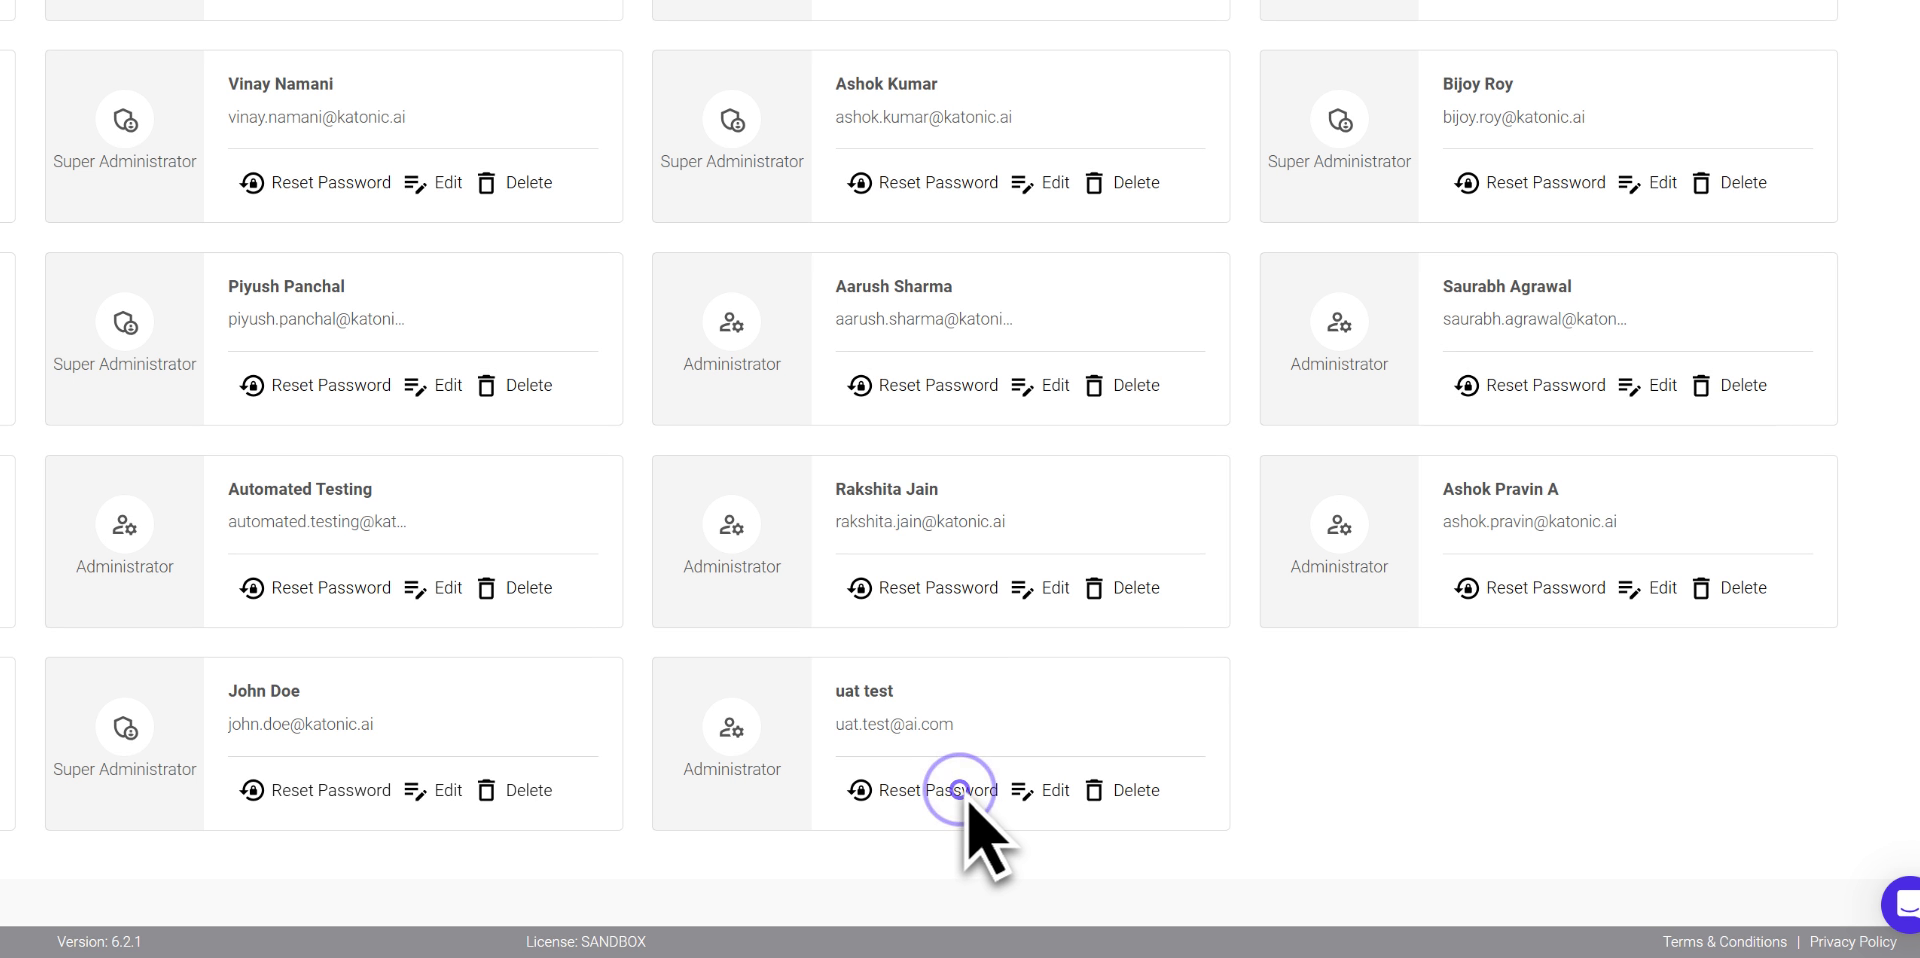Delete the Piyush Panchal account
This screenshot has height=958, width=1920.
[514, 386]
